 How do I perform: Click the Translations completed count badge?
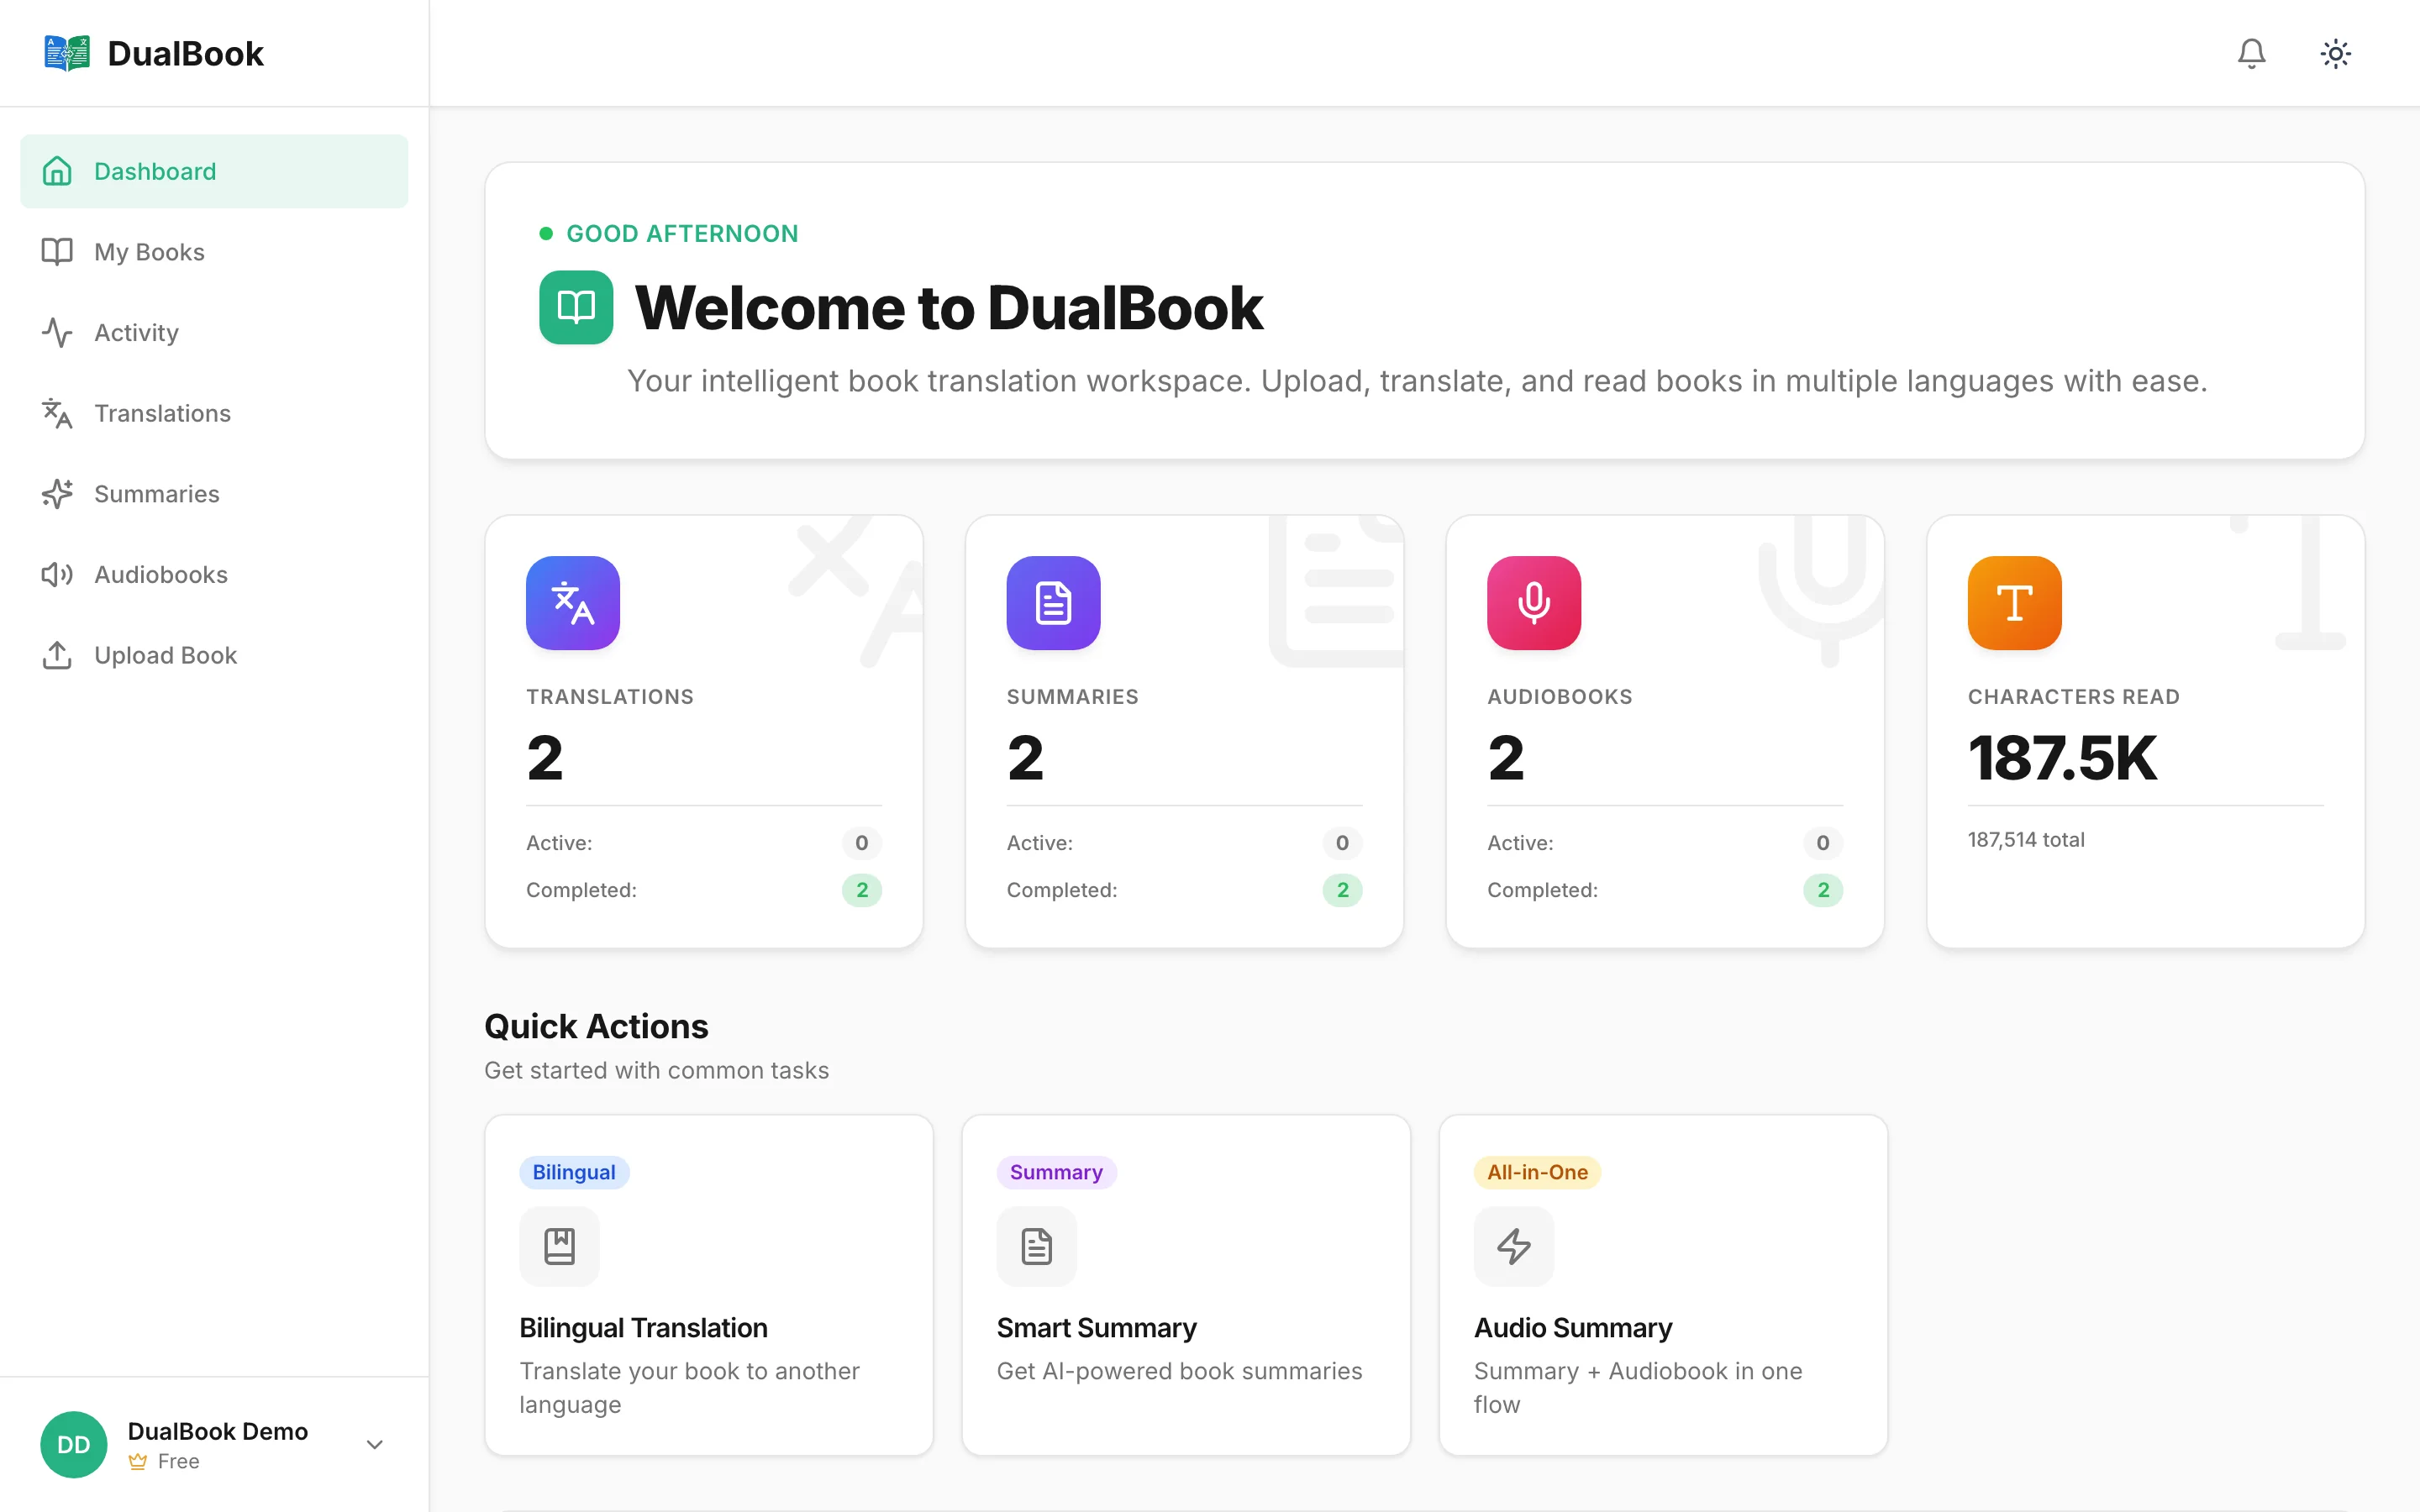coord(862,890)
